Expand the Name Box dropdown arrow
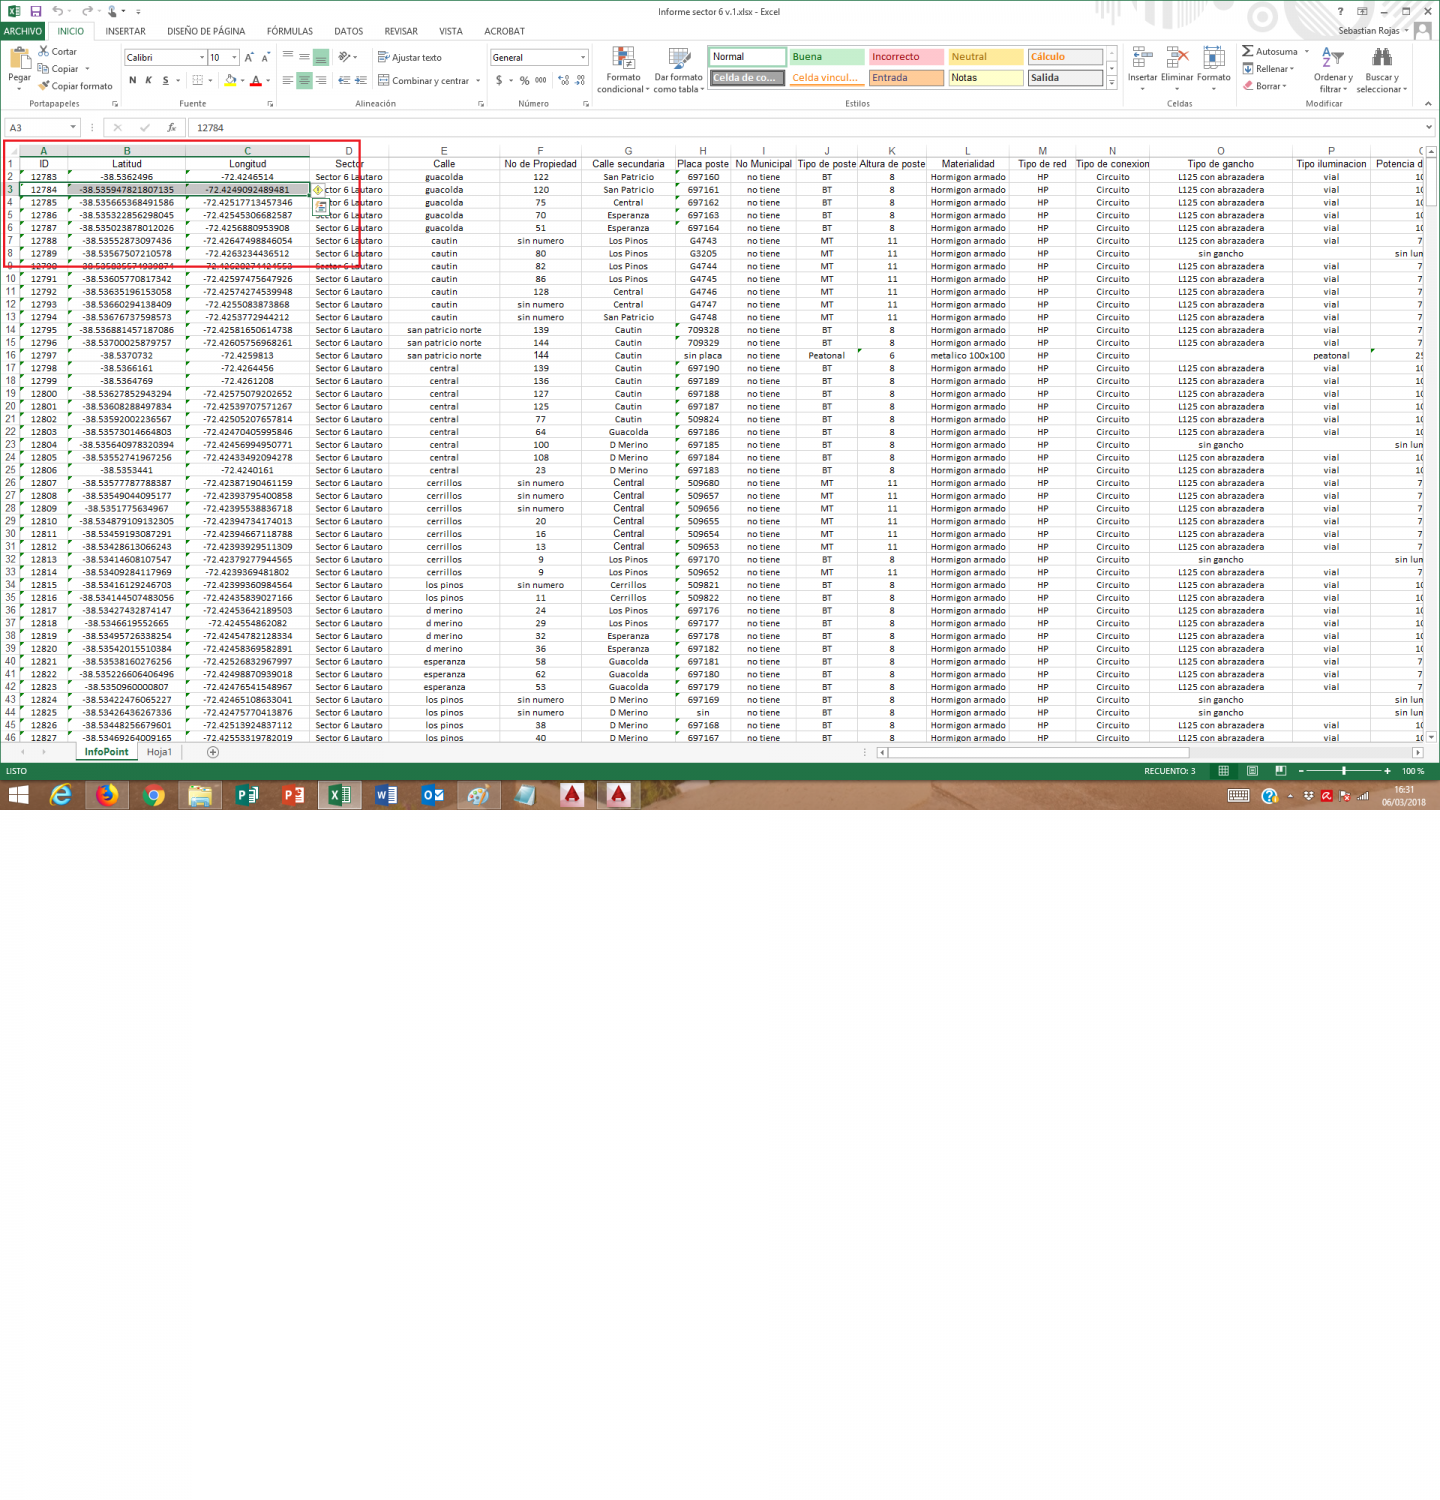The image size is (1440, 1500). pyautogui.click(x=73, y=128)
